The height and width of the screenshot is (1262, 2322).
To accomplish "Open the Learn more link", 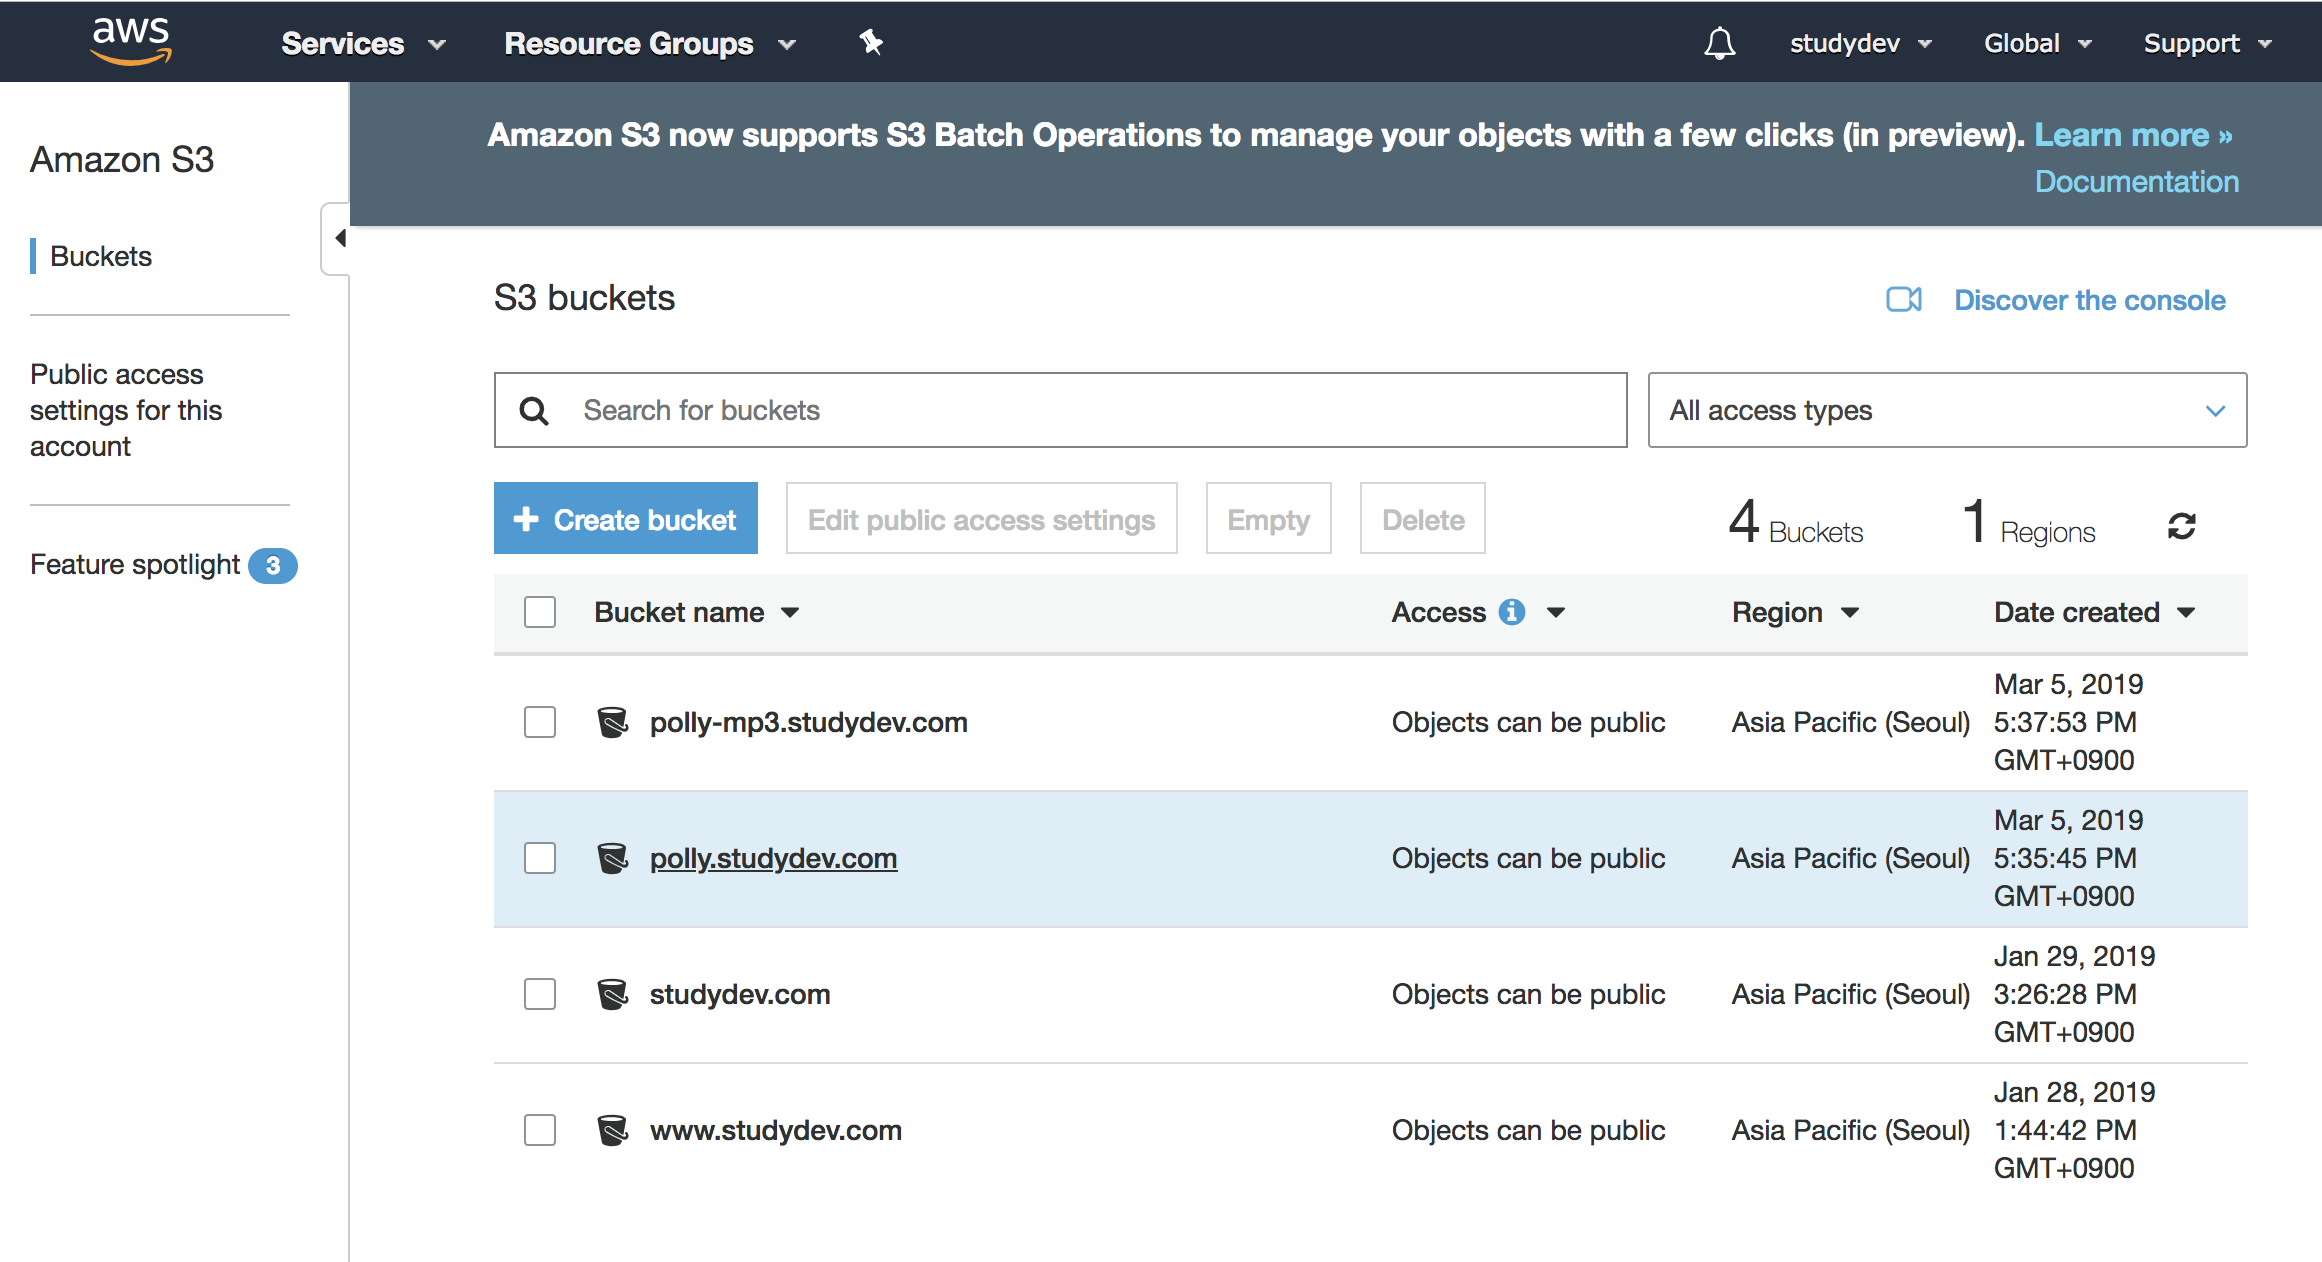I will (2133, 135).
